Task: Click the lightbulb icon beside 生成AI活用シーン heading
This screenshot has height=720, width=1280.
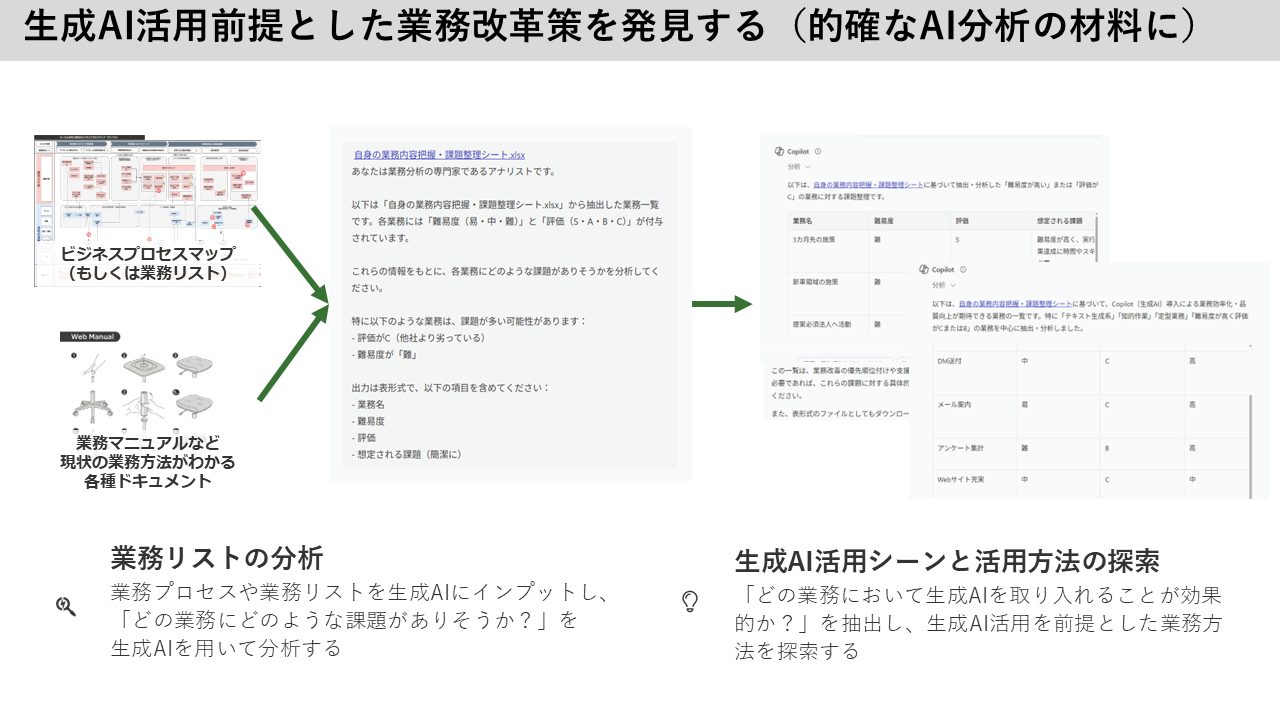Action: (689, 601)
